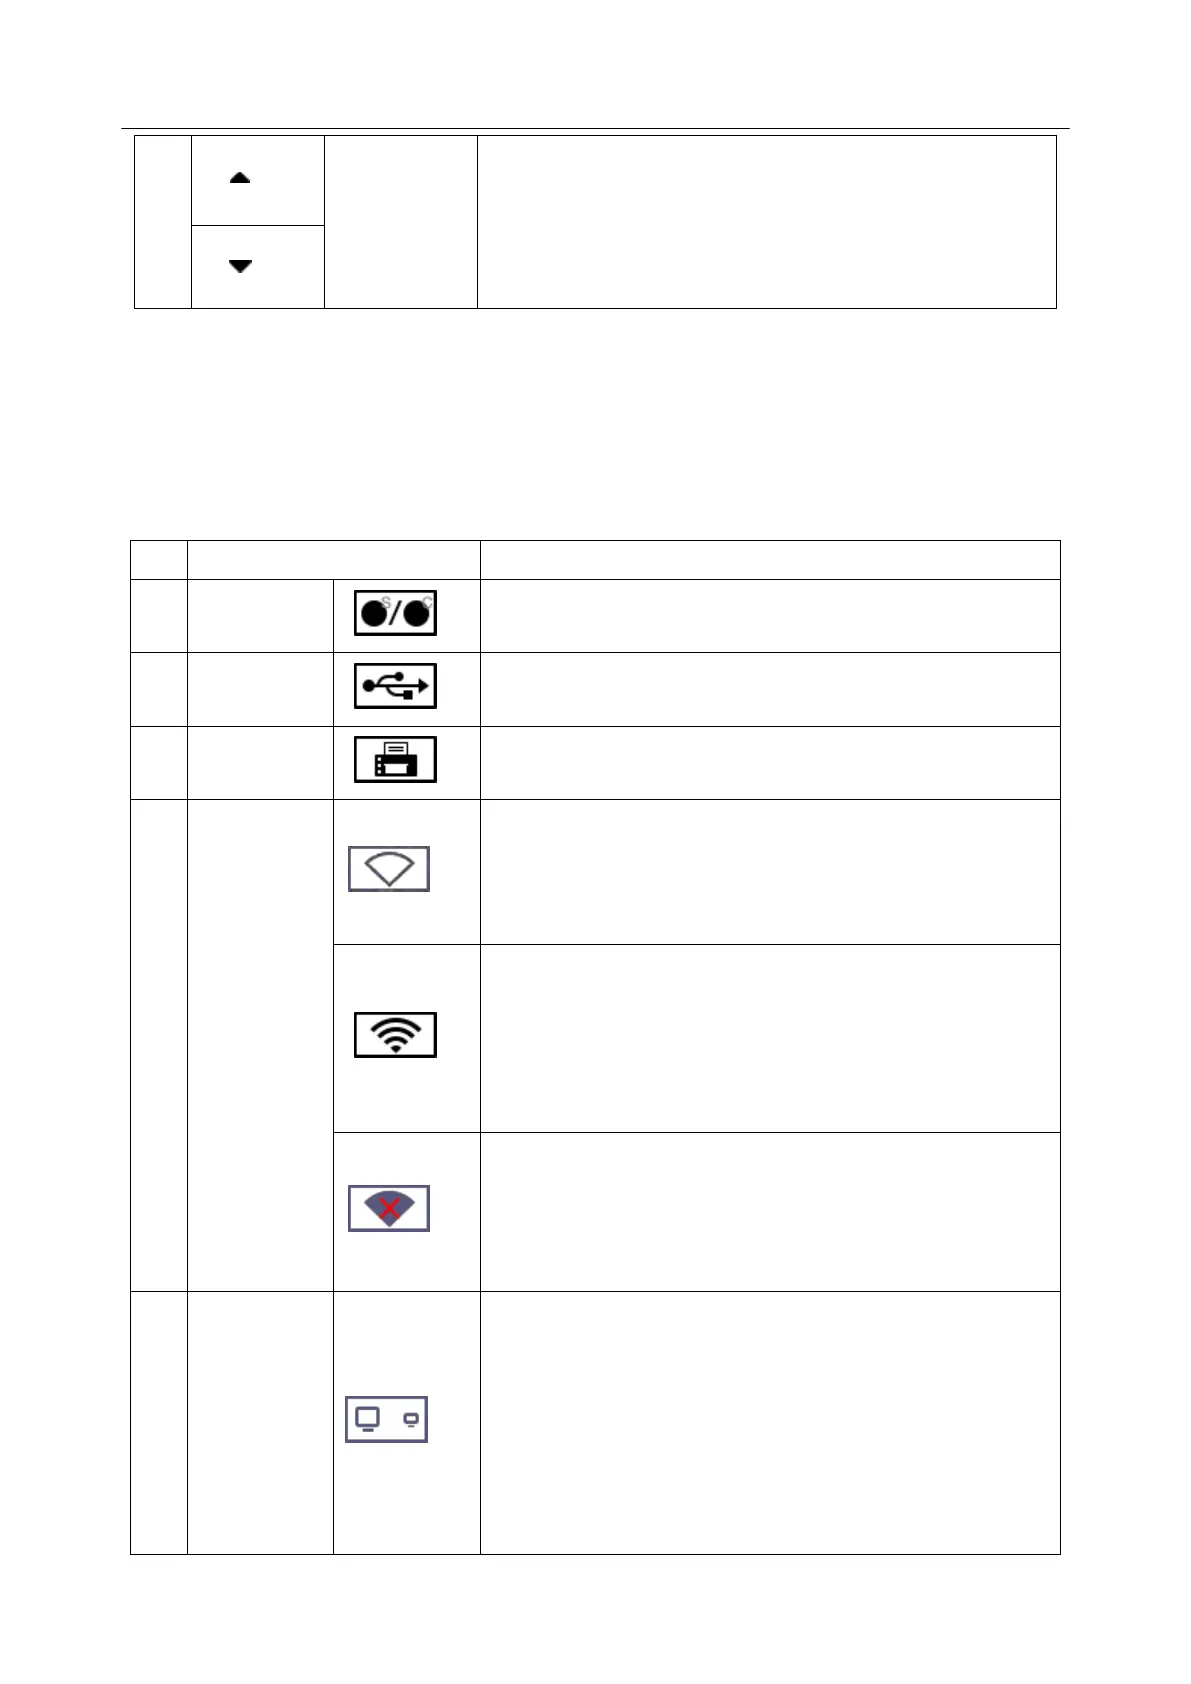Click the up arrow icon
Screen dimensions: 1191x1684
tap(240, 178)
